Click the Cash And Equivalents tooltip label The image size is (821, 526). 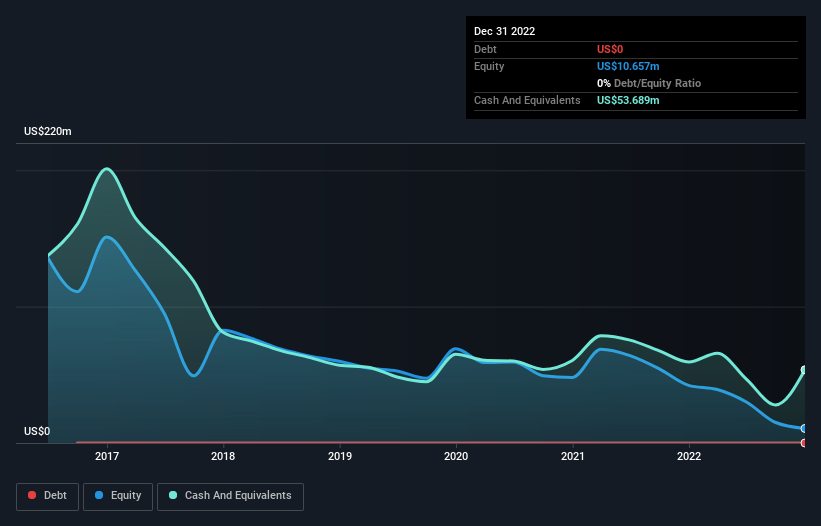tap(527, 100)
